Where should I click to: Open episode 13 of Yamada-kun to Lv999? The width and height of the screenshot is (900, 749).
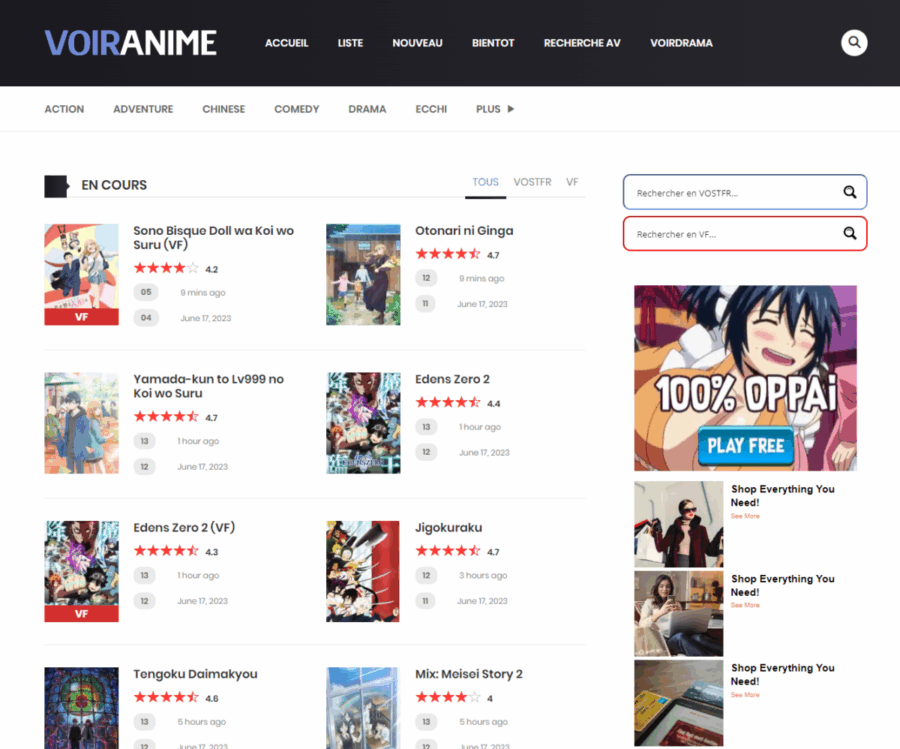[144, 441]
